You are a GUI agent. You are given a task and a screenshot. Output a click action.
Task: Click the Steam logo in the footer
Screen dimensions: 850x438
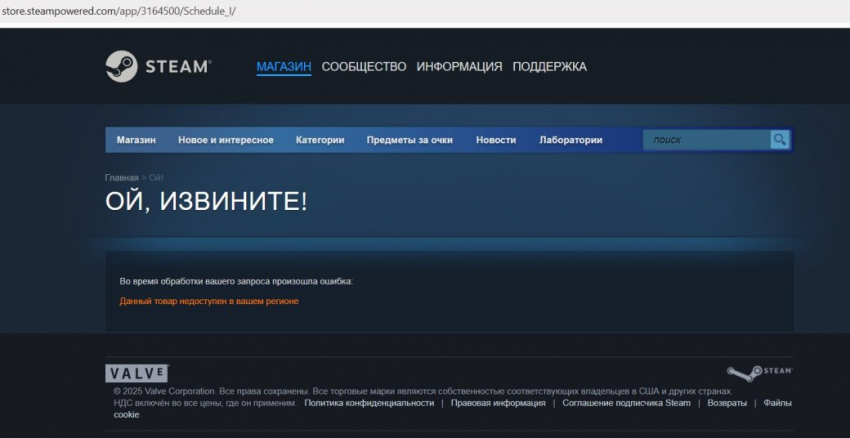point(759,371)
